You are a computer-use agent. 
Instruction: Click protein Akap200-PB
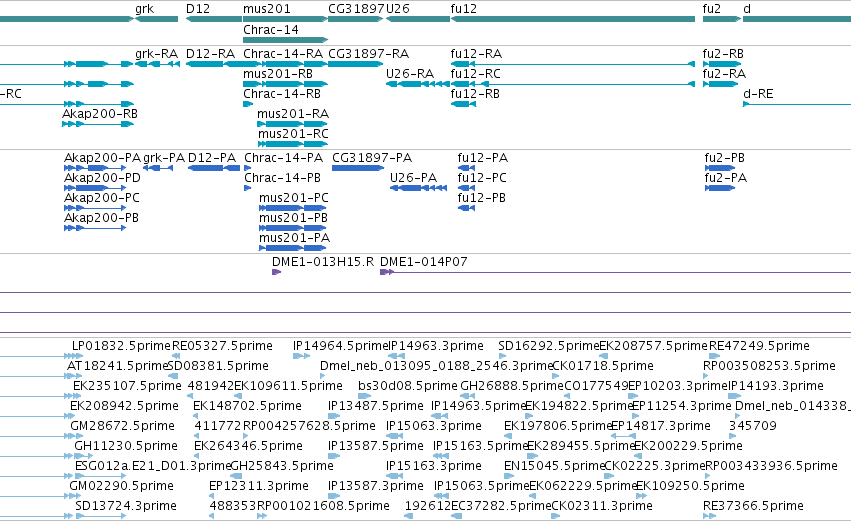101,218
